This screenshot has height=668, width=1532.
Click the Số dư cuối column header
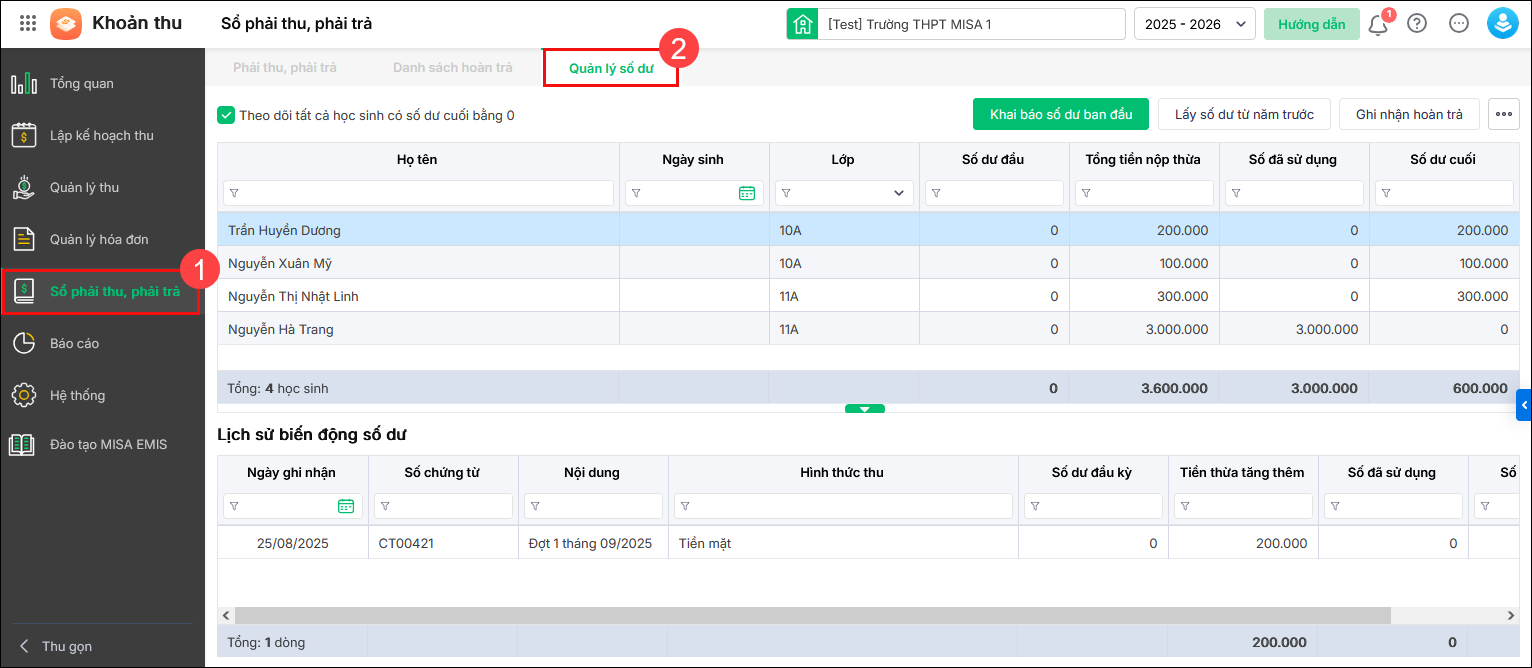coord(1443,159)
